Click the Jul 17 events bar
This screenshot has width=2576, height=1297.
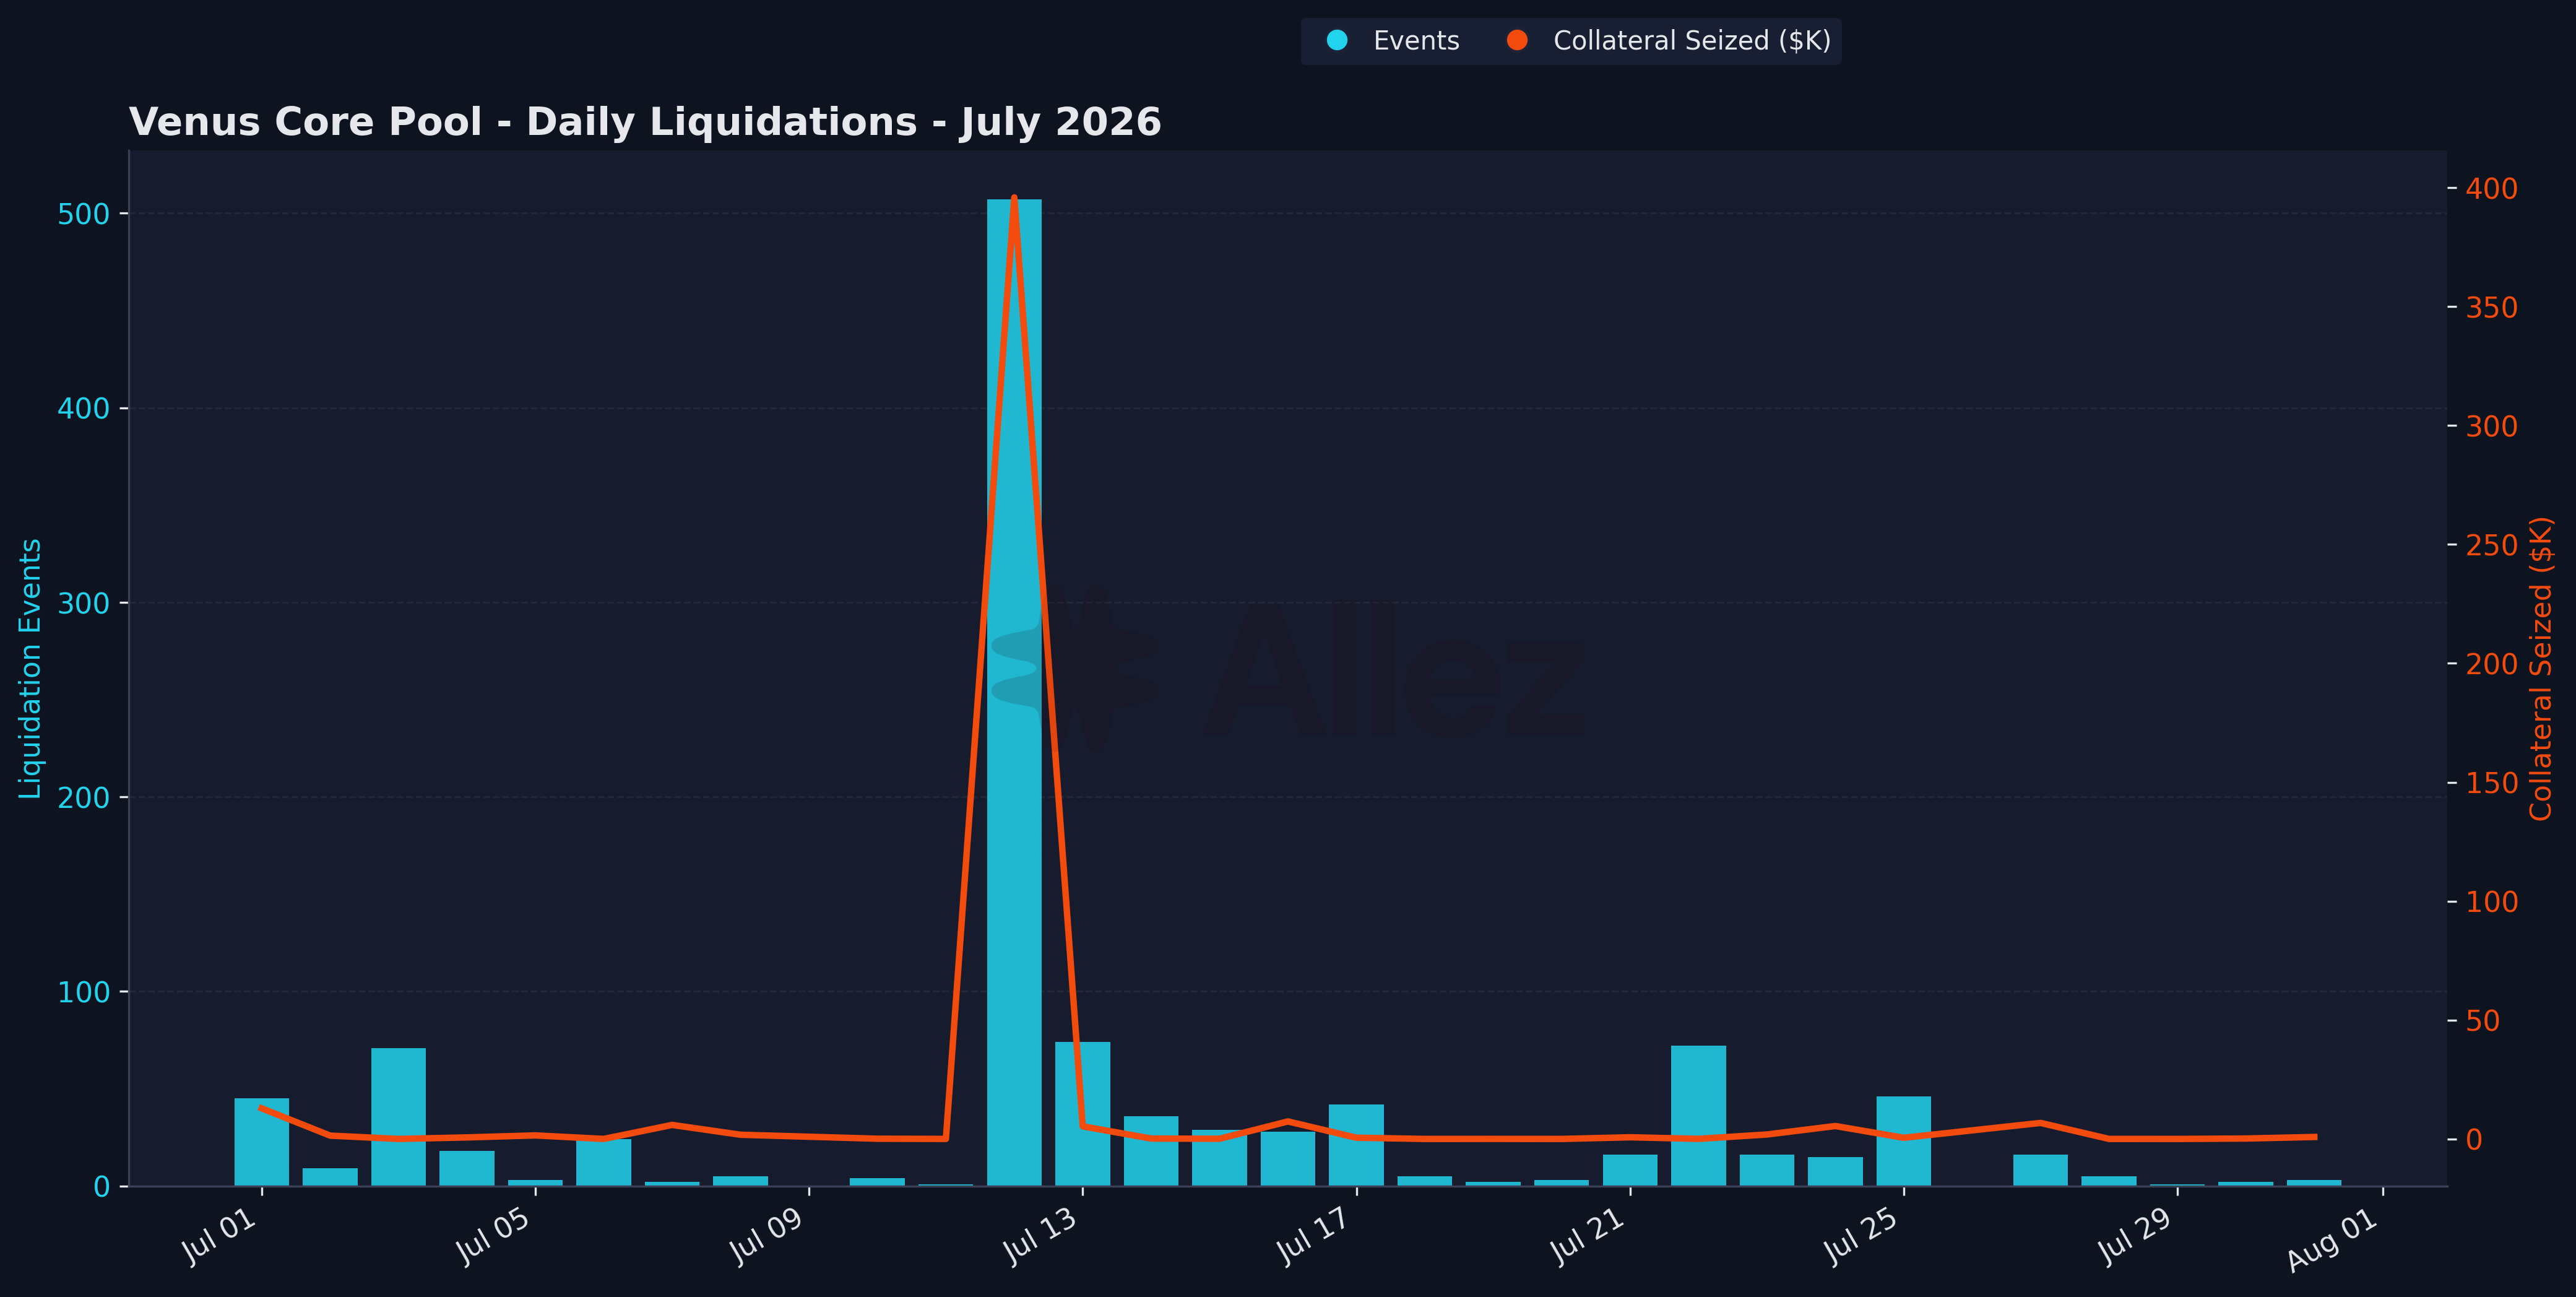(x=1356, y=1145)
